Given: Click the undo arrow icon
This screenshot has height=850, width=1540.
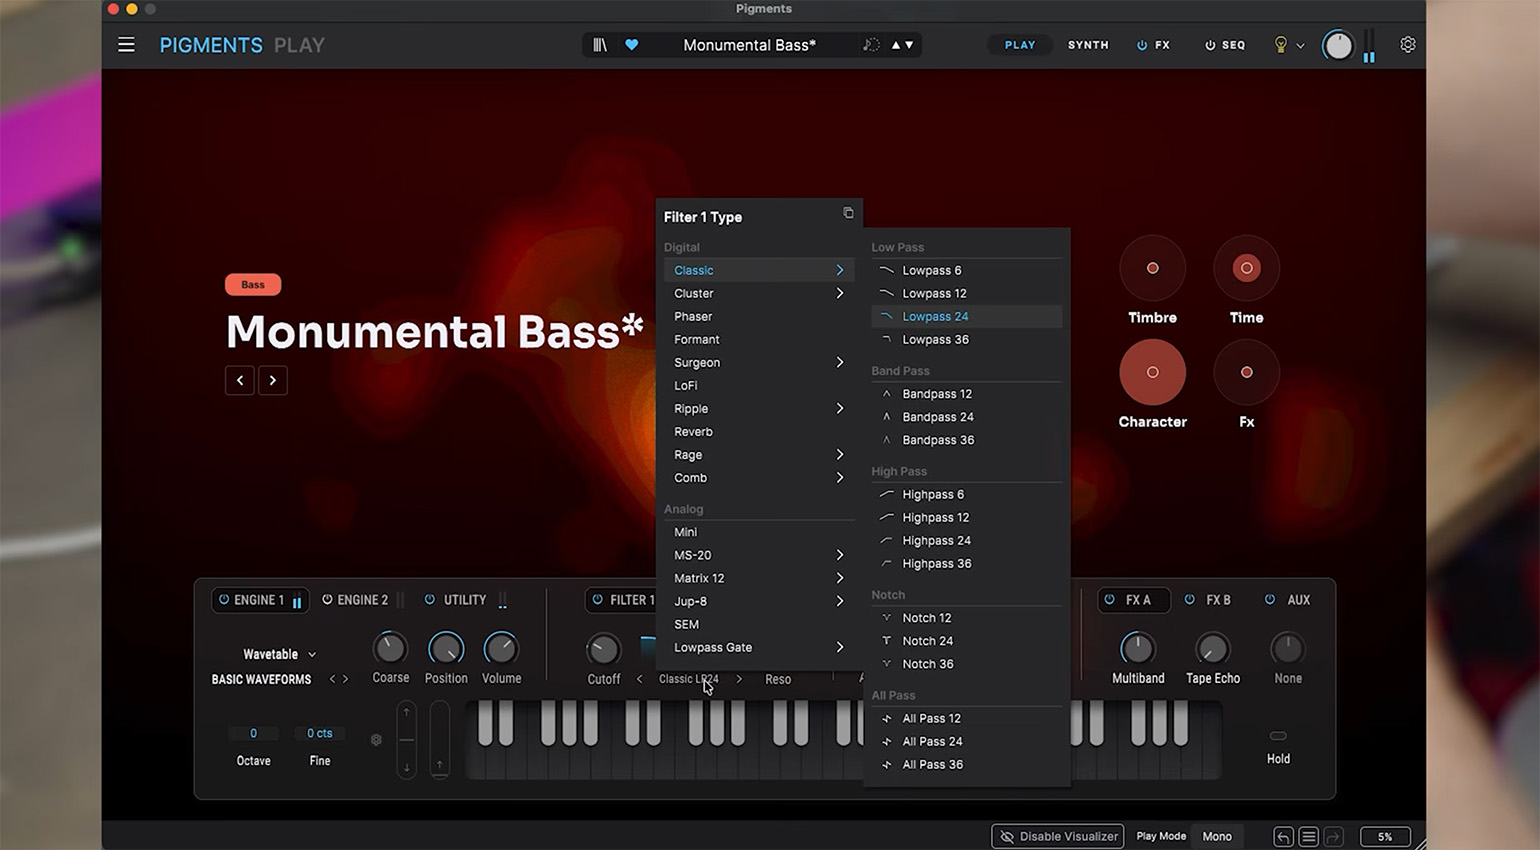Looking at the screenshot, I should pos(1283,837).
